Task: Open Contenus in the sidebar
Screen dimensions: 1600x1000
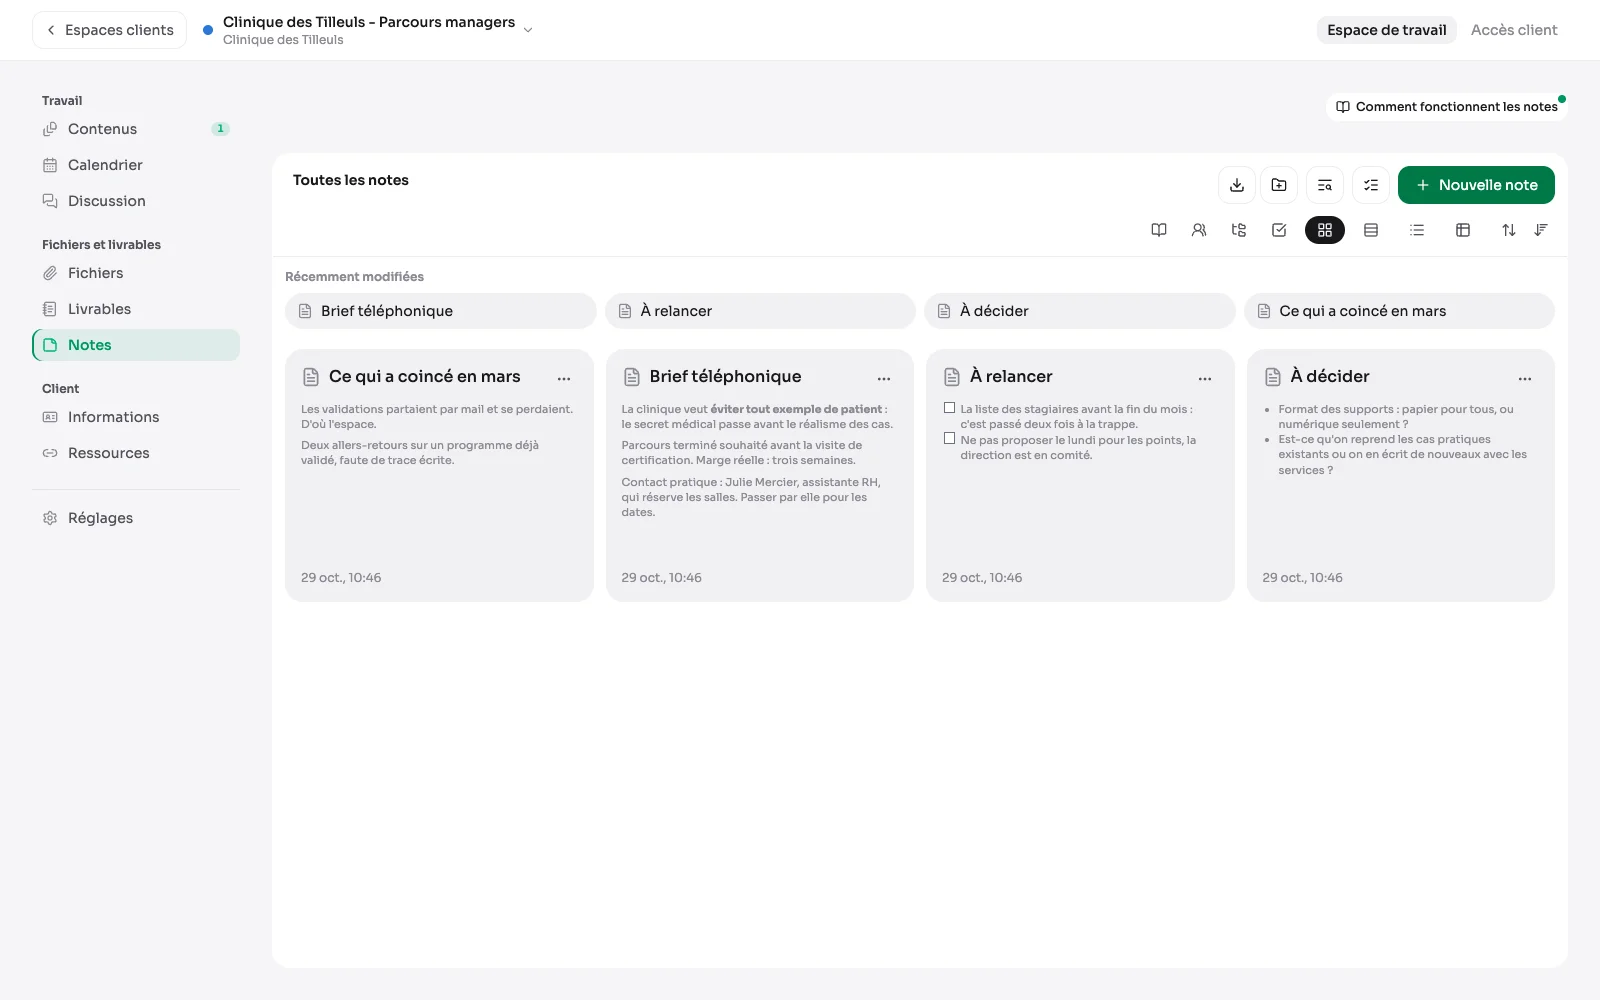Action: coord(136,129)
